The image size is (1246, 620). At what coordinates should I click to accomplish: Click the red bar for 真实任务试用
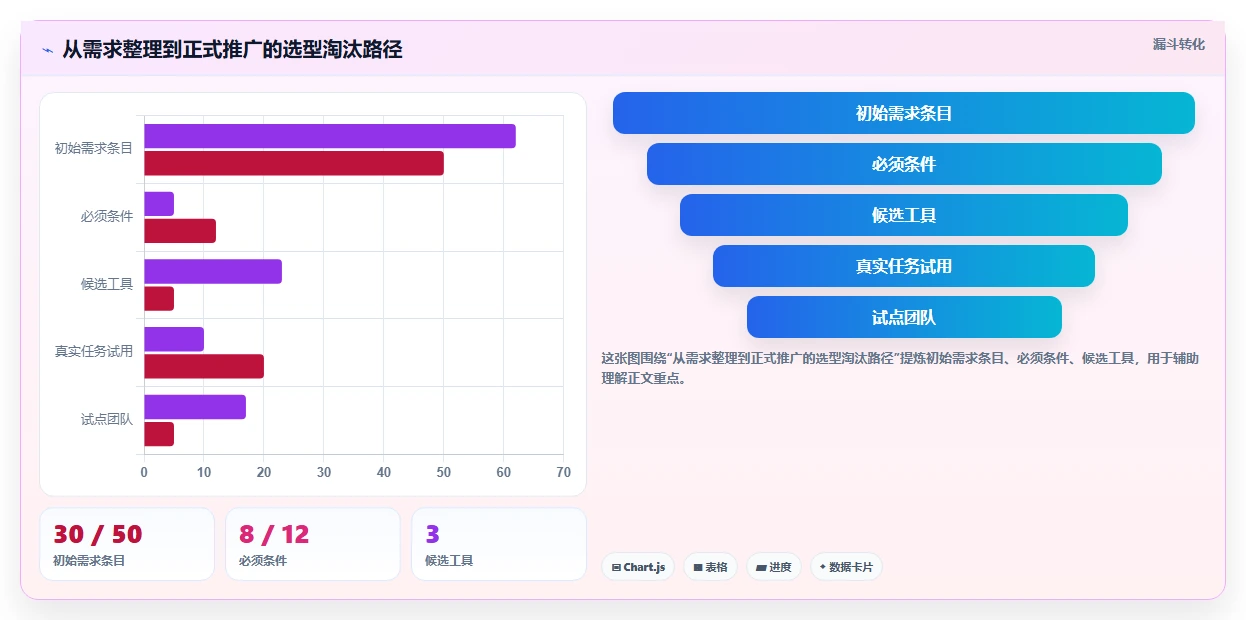point(204,366)
